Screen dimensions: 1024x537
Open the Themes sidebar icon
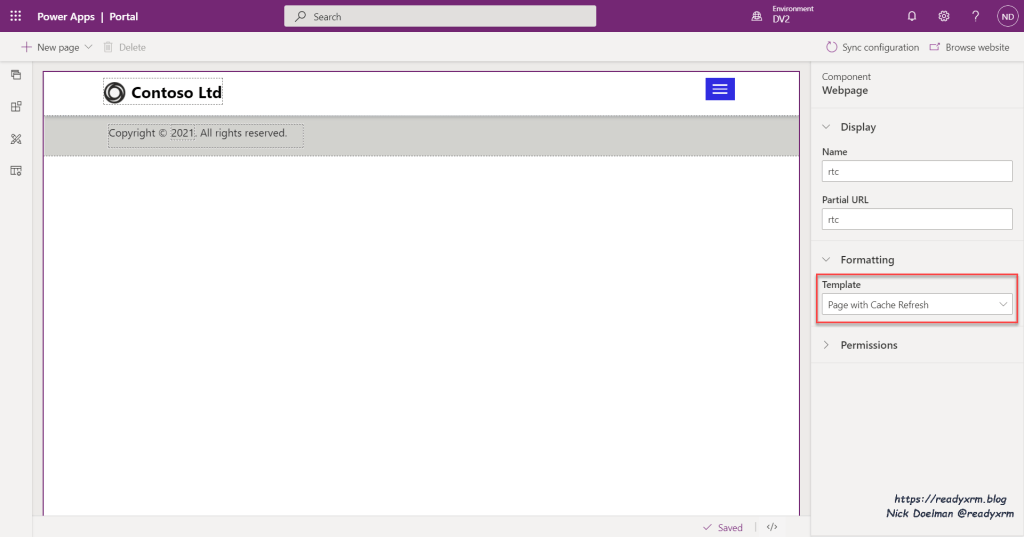click(x=16, y=139)
